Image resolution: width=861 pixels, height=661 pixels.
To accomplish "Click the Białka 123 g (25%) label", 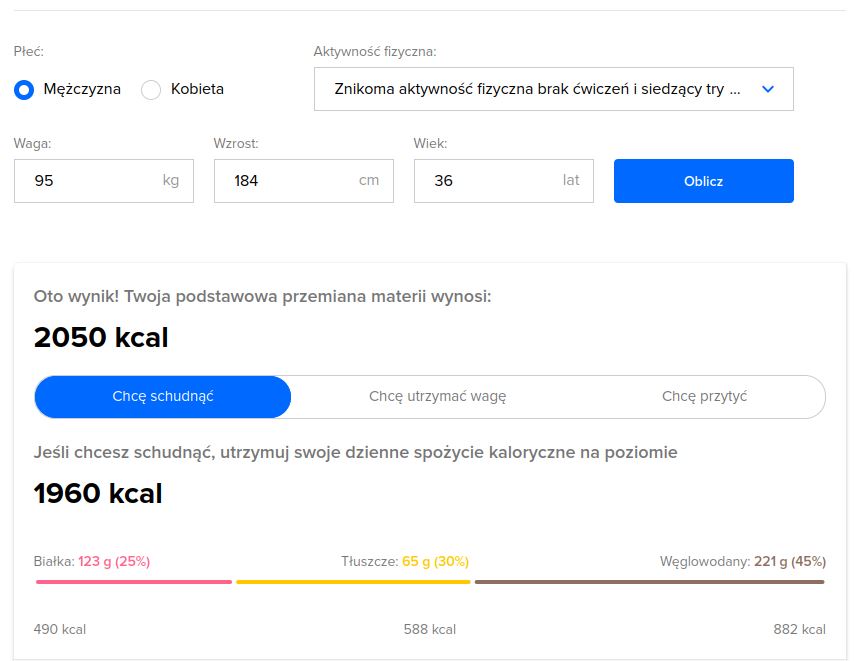I will point(92,561).
